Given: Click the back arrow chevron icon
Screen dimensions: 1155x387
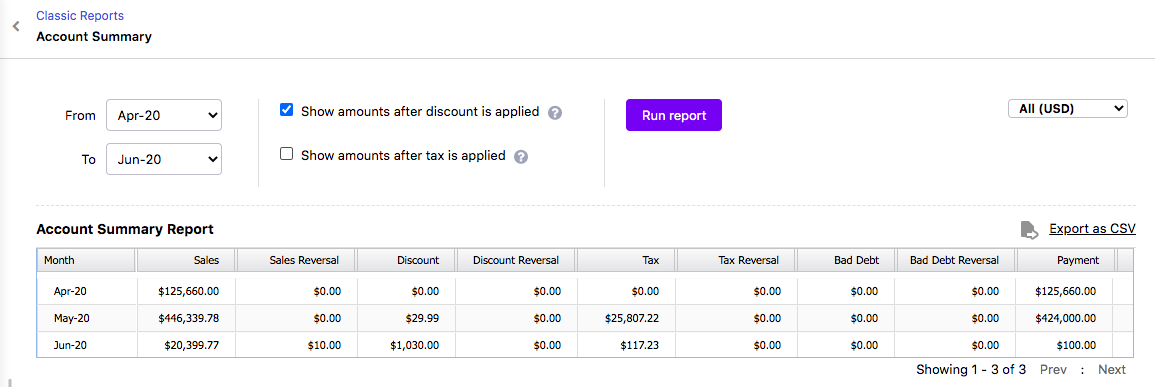Looking at the screenshot, I should (15, 27).
